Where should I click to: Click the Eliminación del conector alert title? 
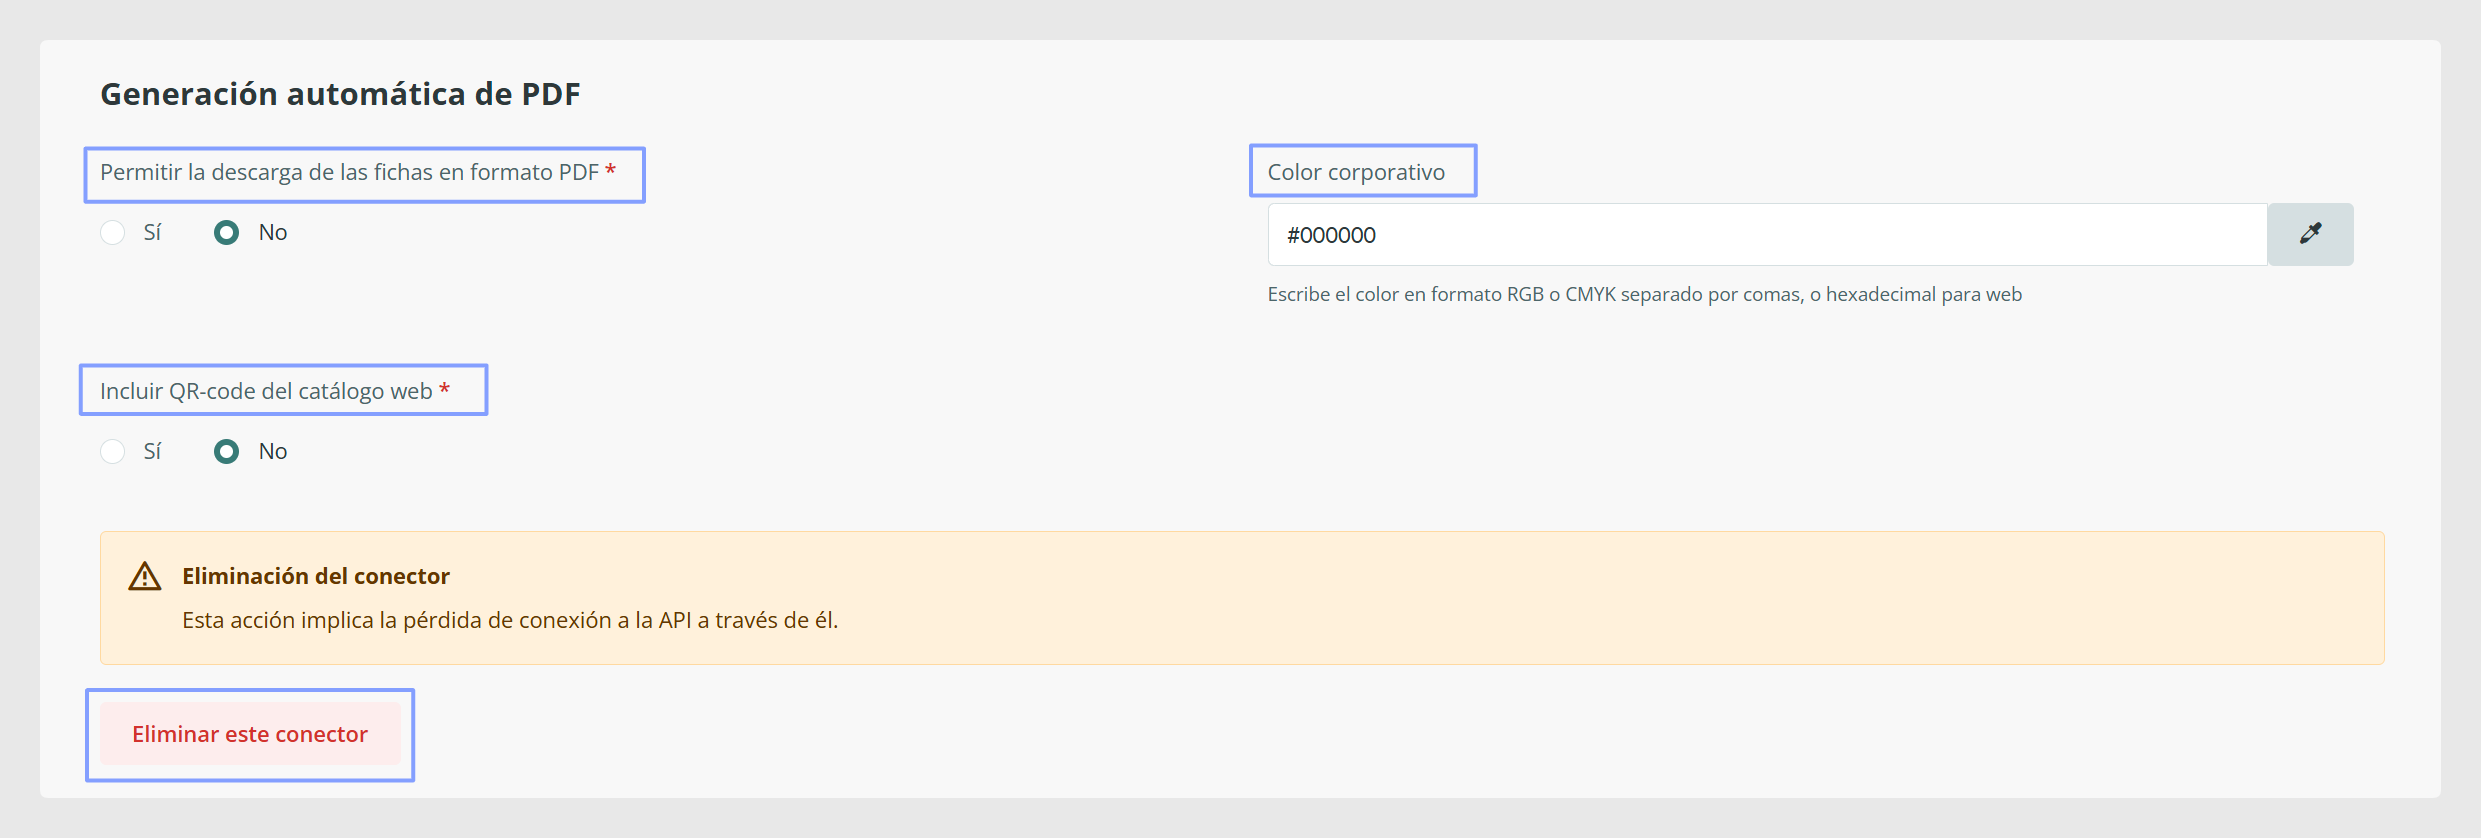click(316, 576)
